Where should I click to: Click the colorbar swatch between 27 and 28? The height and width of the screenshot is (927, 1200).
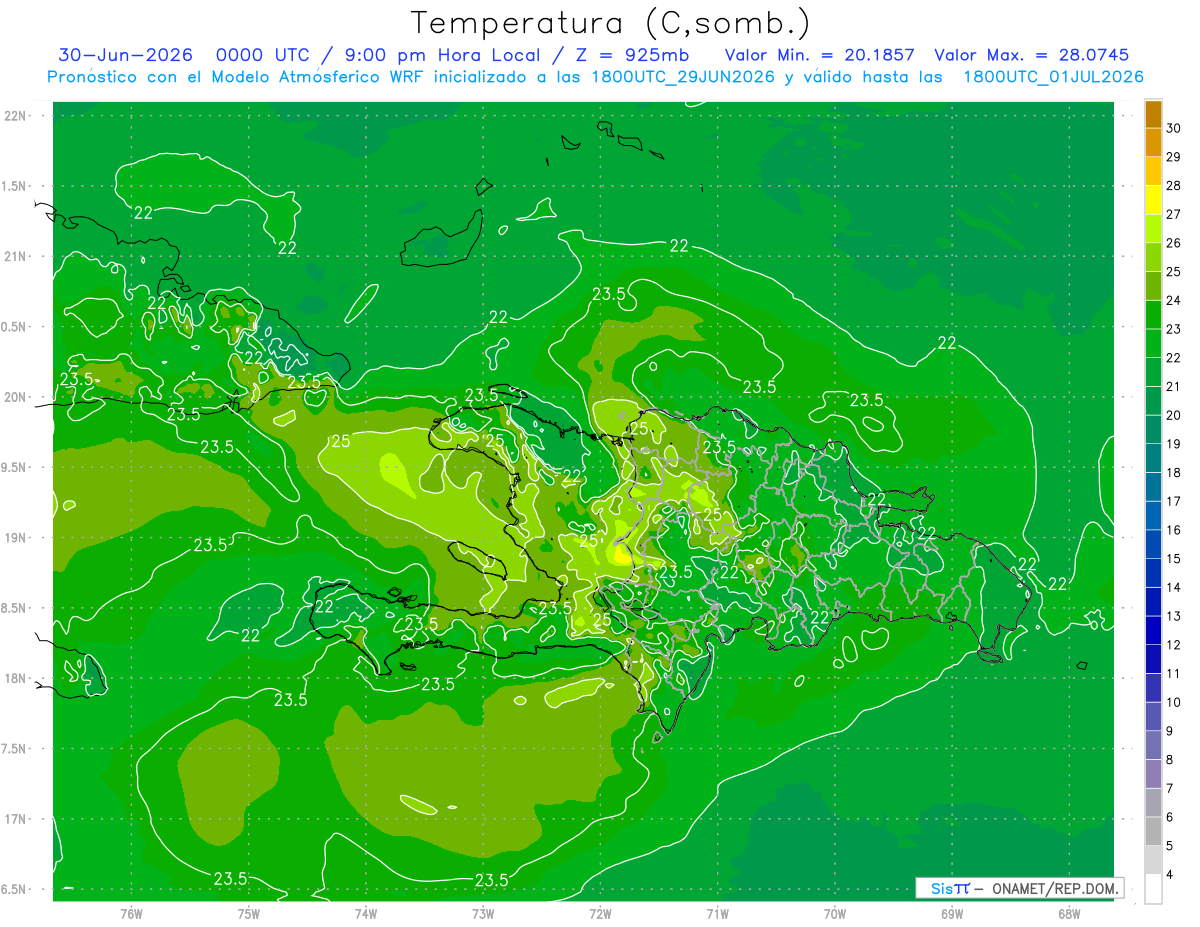1153,200
